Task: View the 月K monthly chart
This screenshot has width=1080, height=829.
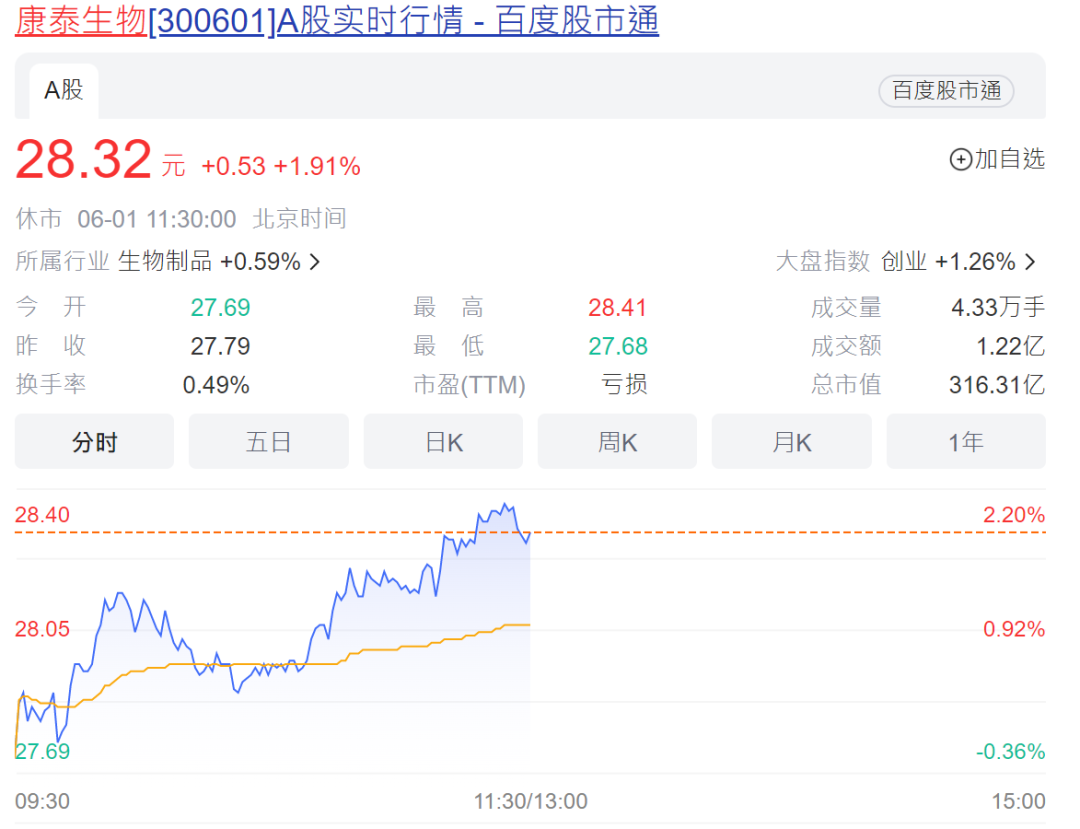Action: [791, 441]
